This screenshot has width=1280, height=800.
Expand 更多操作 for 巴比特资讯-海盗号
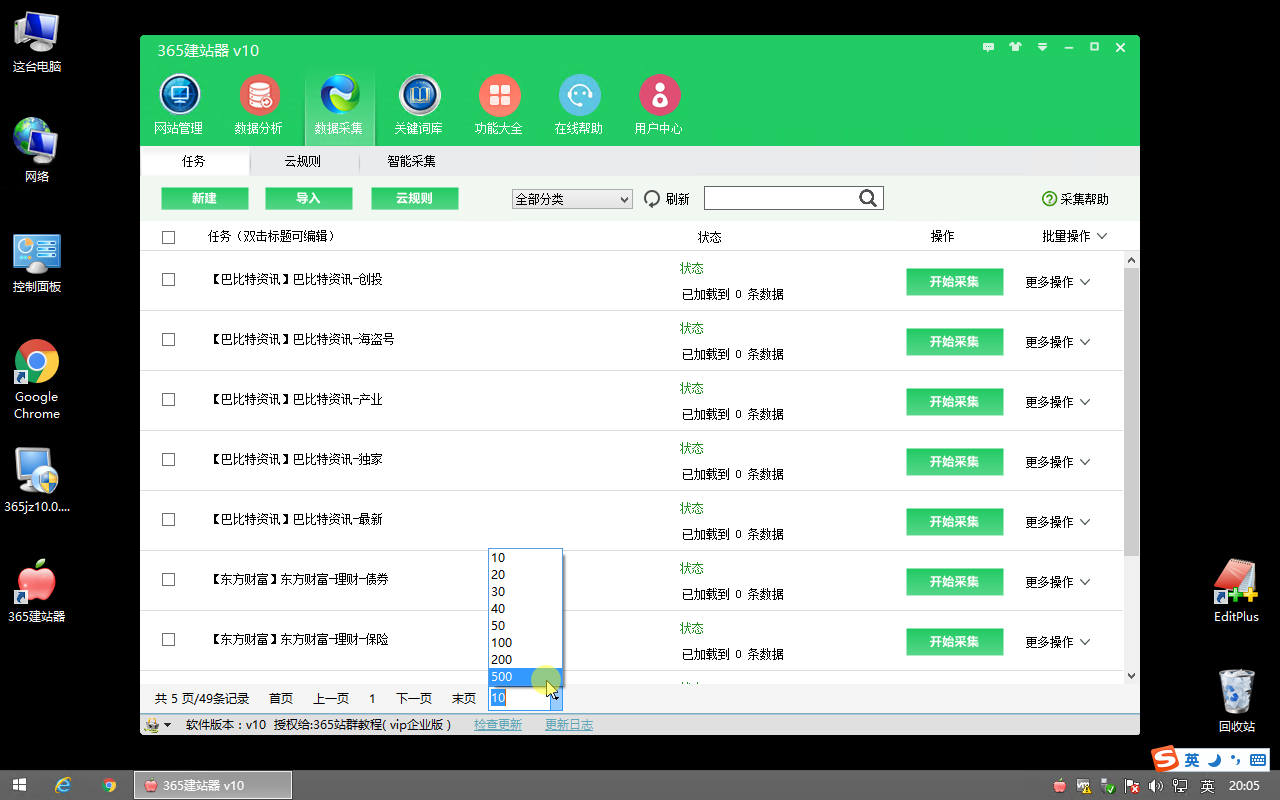click(1057, 342)
